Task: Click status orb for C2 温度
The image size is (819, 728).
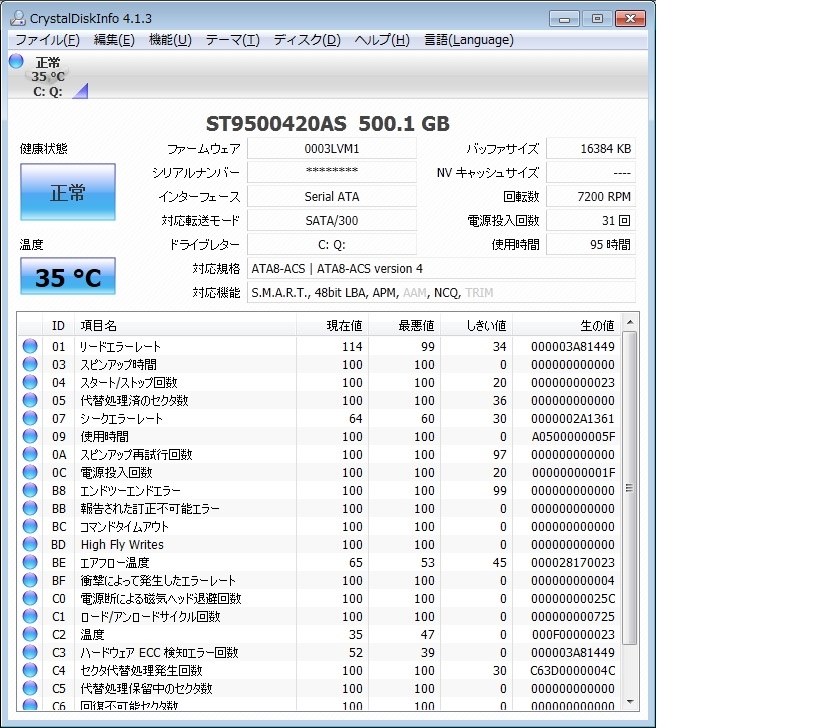Action: coord(30,634)
